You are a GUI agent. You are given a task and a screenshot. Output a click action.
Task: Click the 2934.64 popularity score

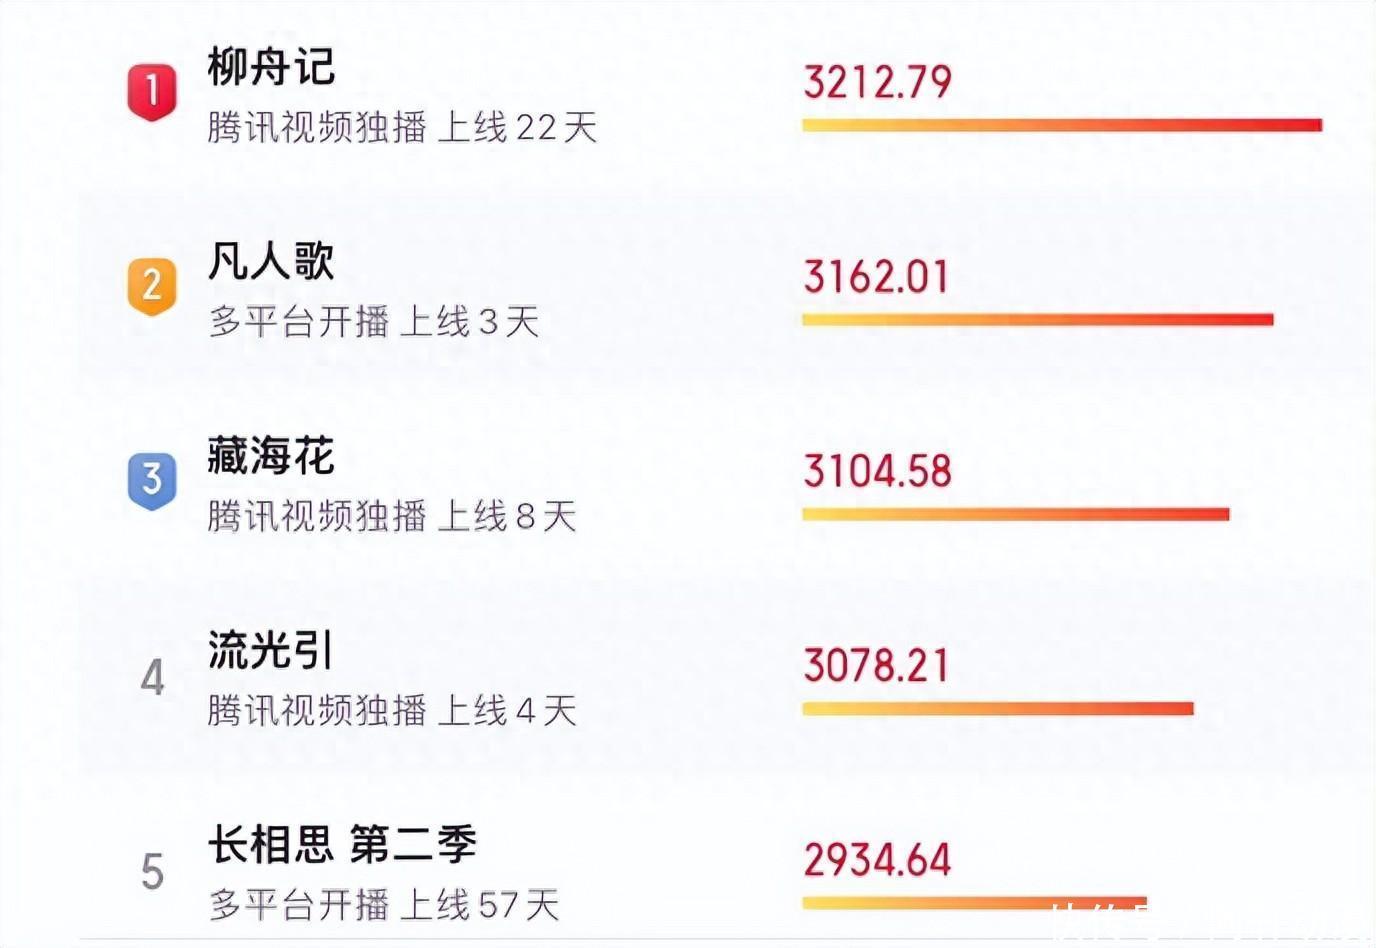(877, 860)
